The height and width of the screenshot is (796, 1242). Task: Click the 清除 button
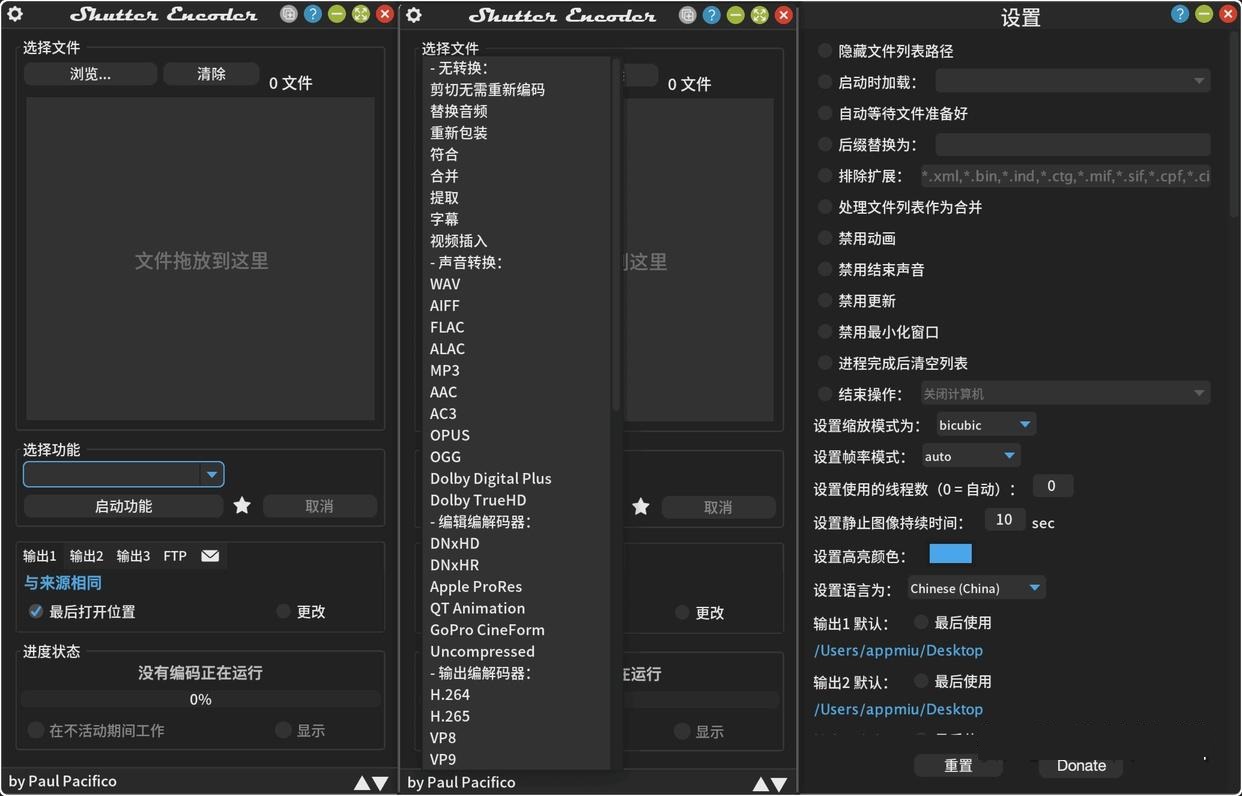211,73
